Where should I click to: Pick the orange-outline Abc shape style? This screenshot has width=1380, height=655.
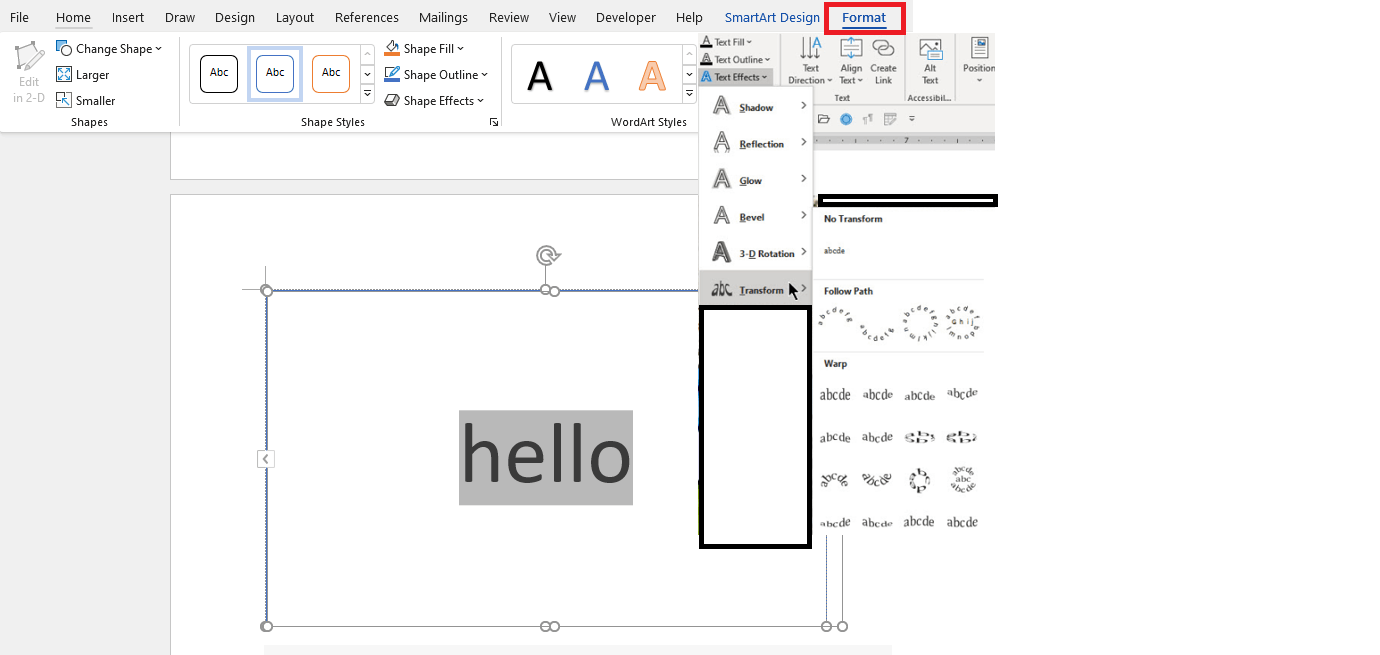point(331,73)
